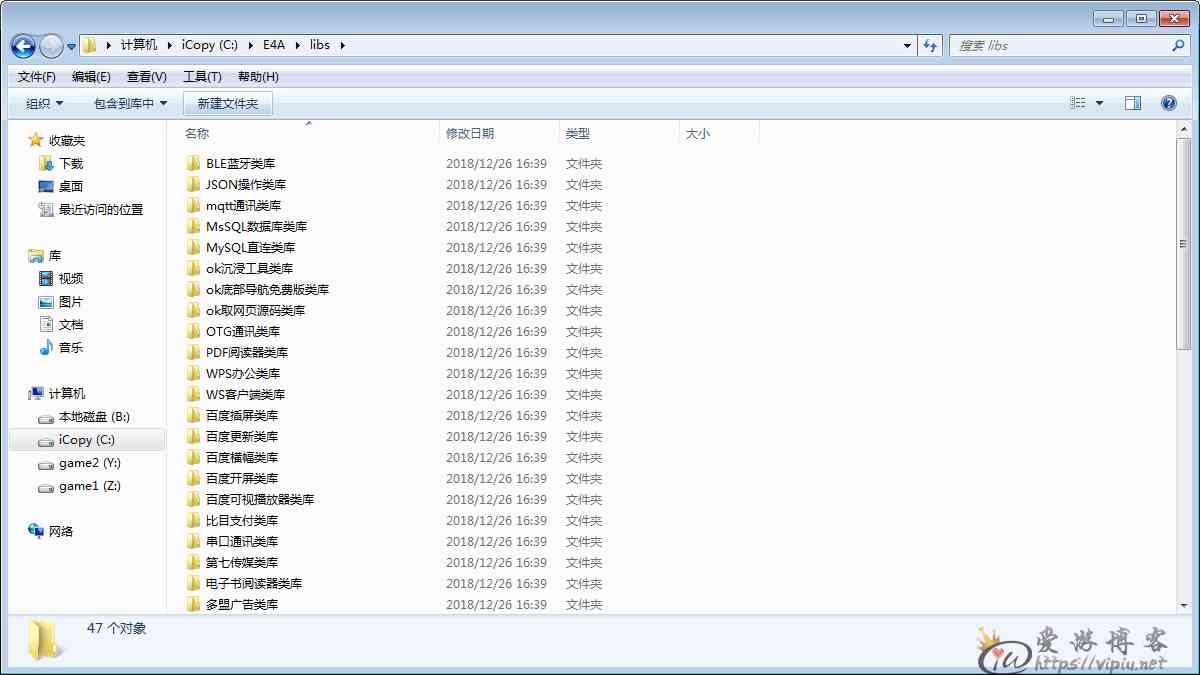The image size is (1200, 675).
Task: Open the recent pages history dropdown
Action: [72, 47]
